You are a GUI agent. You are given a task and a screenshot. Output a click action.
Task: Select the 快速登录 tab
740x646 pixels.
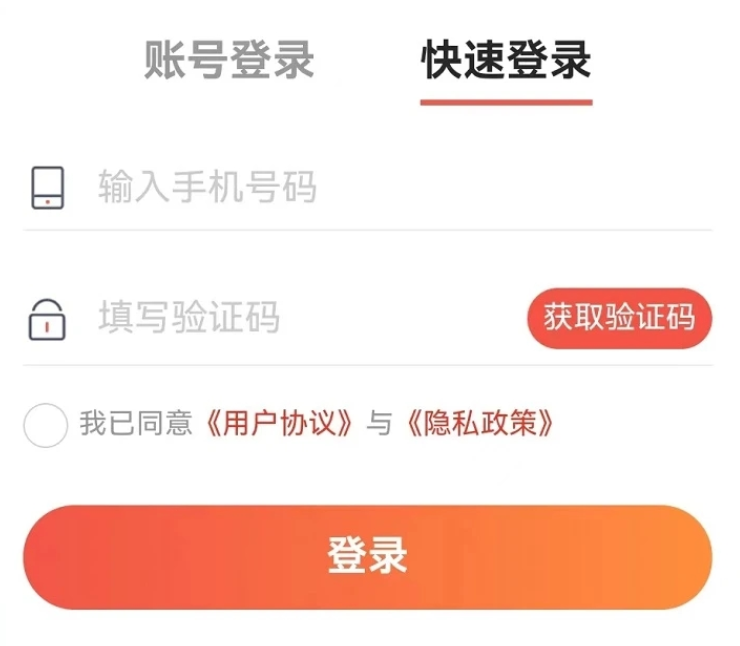tap(506, 60)
